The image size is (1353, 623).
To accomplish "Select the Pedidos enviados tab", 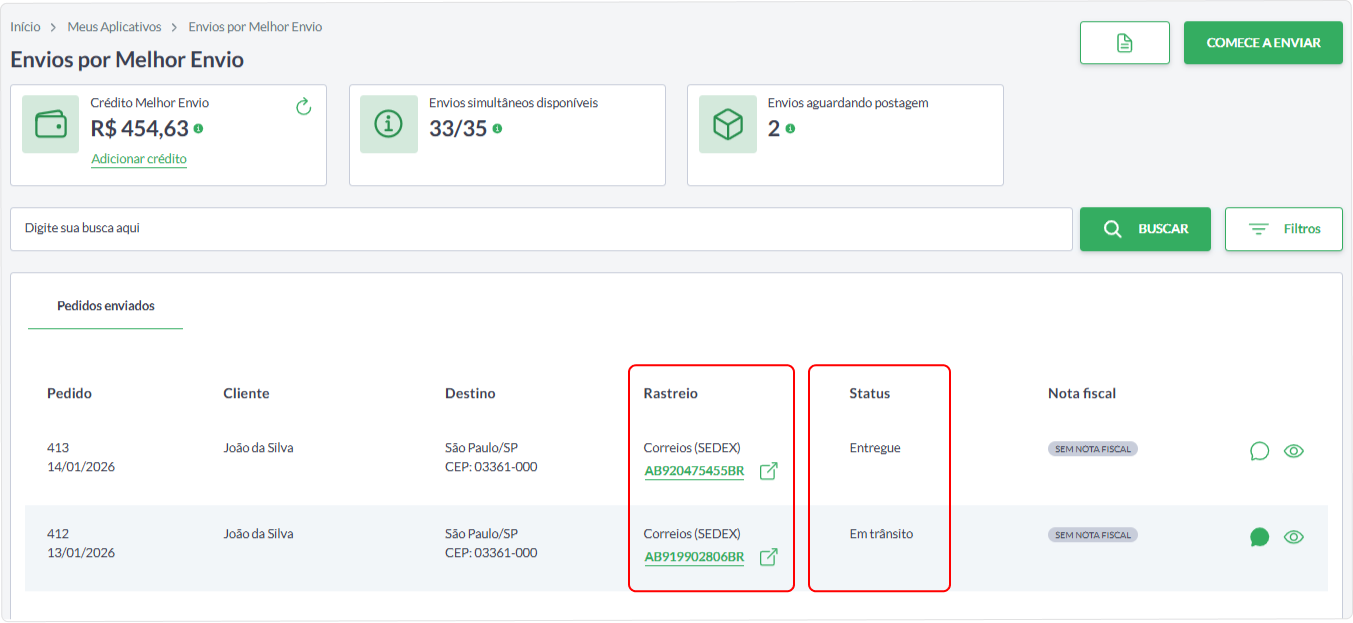I will 106,306.
